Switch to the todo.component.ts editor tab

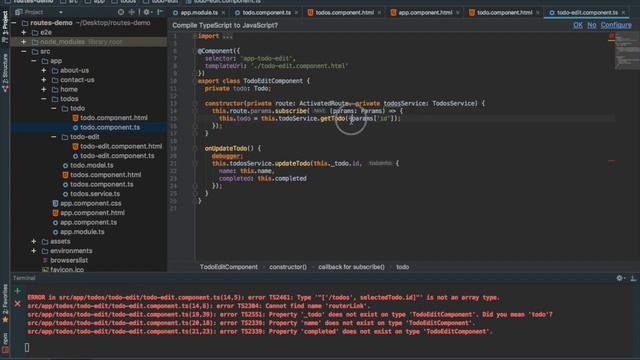[x=267, y=13]
